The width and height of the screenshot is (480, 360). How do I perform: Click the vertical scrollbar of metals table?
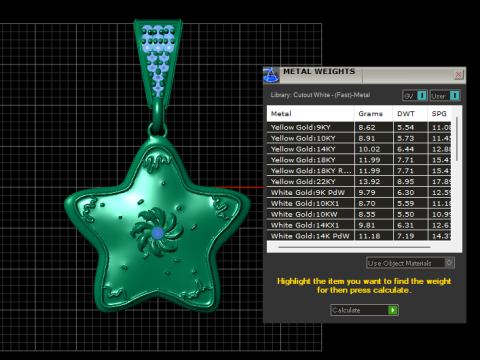click(x=457, y=139)
